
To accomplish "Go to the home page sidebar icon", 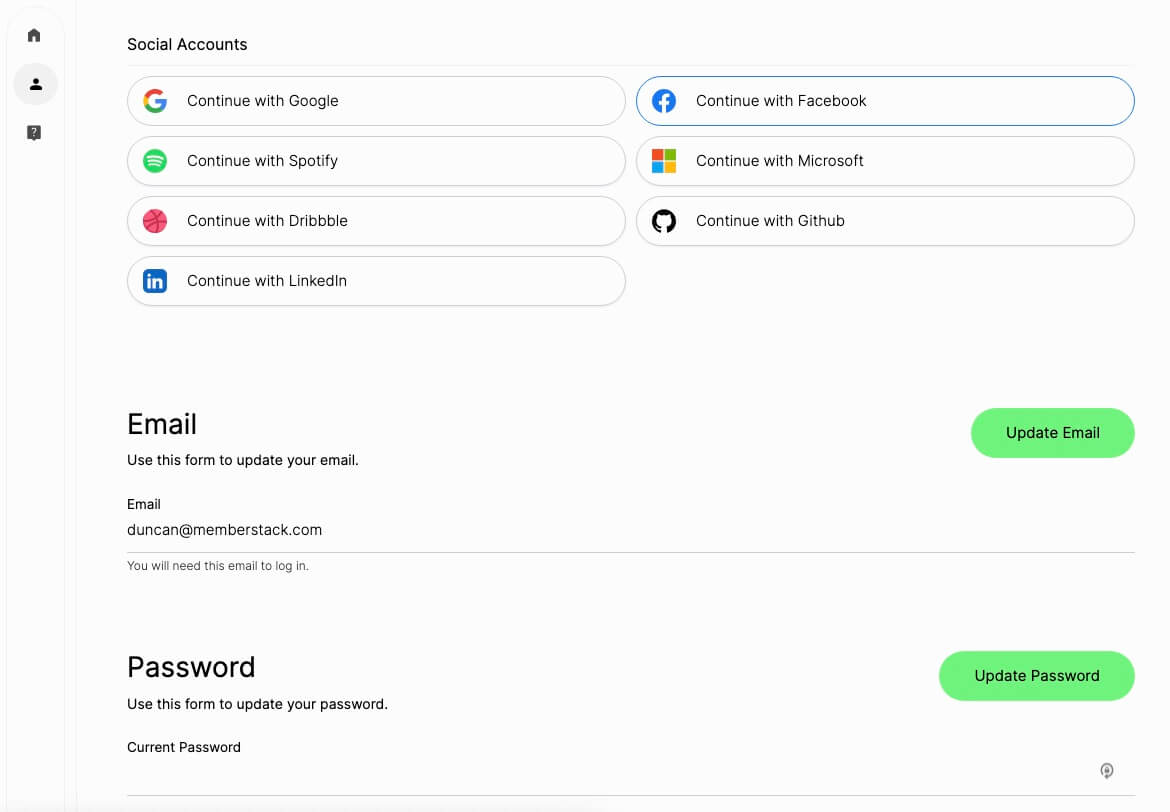I will point(35,36).
